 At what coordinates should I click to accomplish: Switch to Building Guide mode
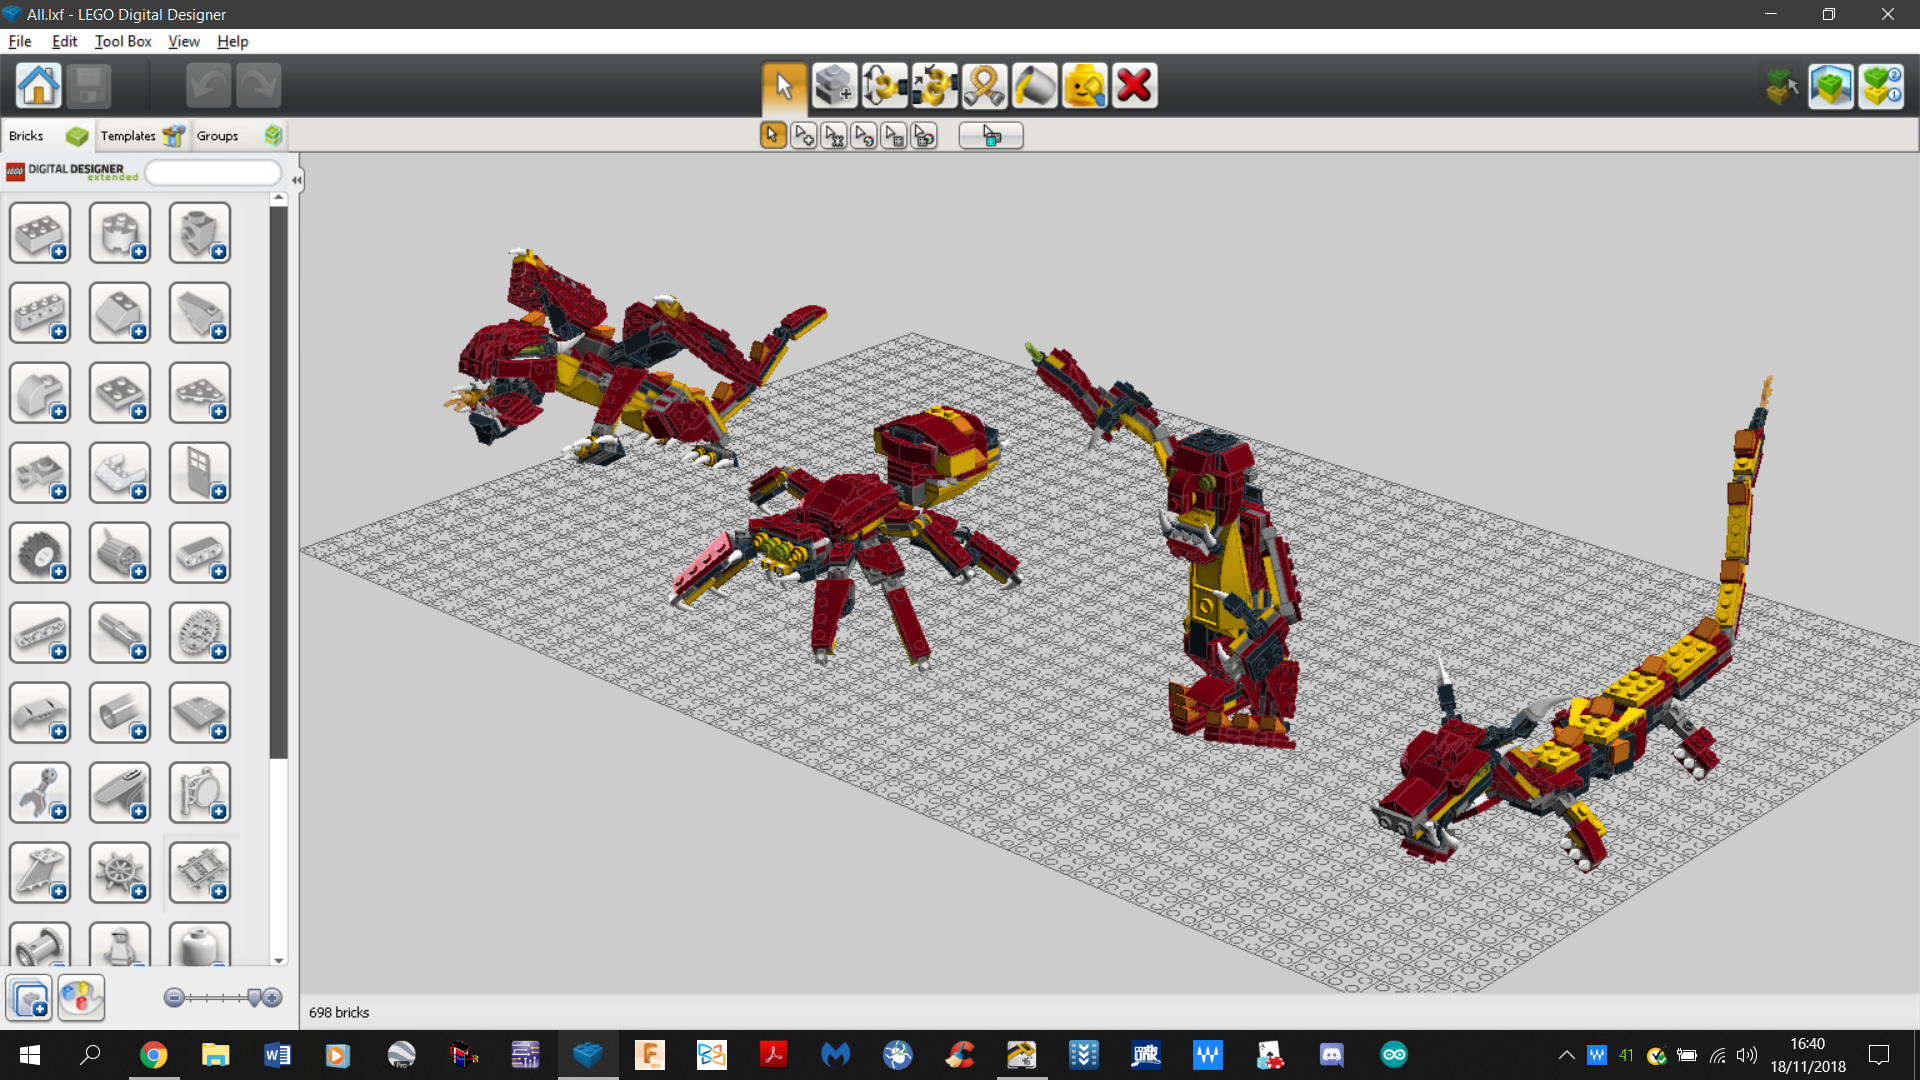pyautogui.click(x=1881, y=86)
